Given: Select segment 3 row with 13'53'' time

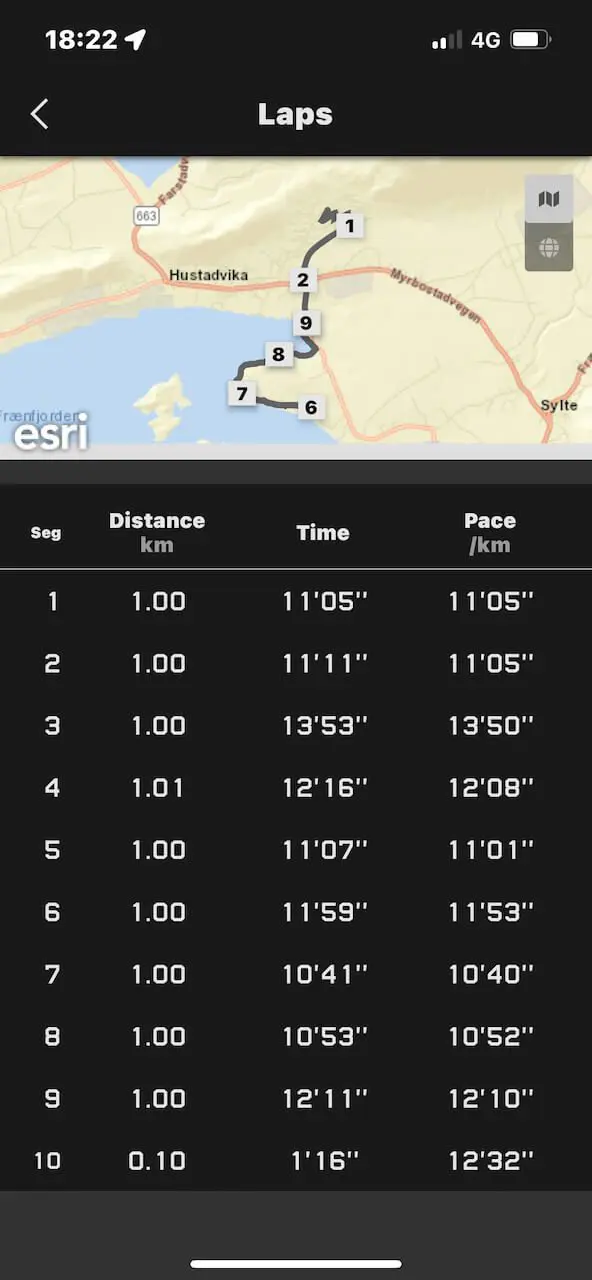Looking at the screenshot, I should pyautogui.click(x=296, y=725).
